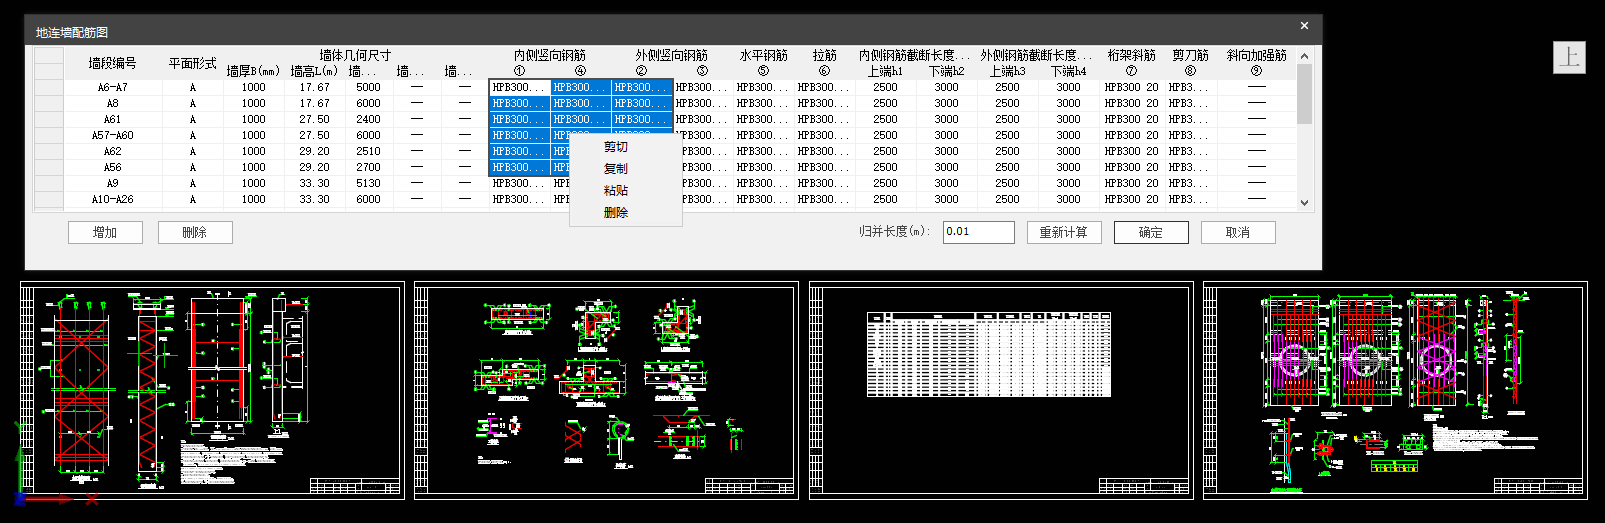Viewport: 1605px width, 523px height.
Task: Click the 墙高L(m) column header
Action: click(x=314, y=72)
